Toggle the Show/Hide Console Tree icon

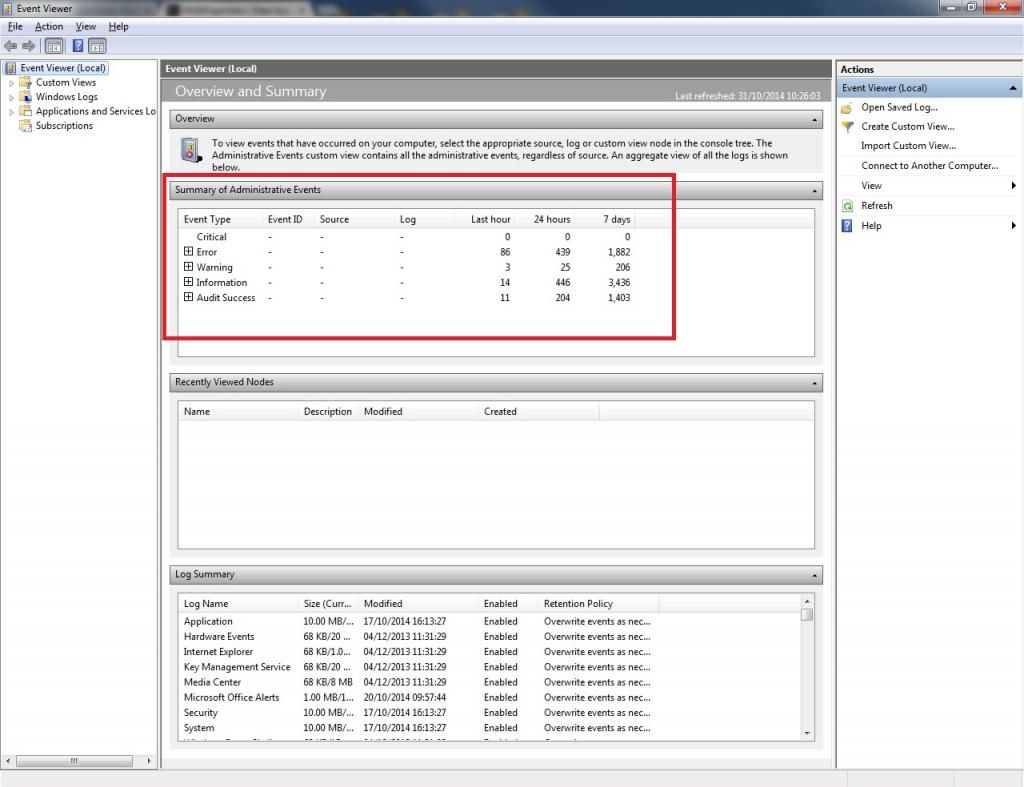point(54,46)
